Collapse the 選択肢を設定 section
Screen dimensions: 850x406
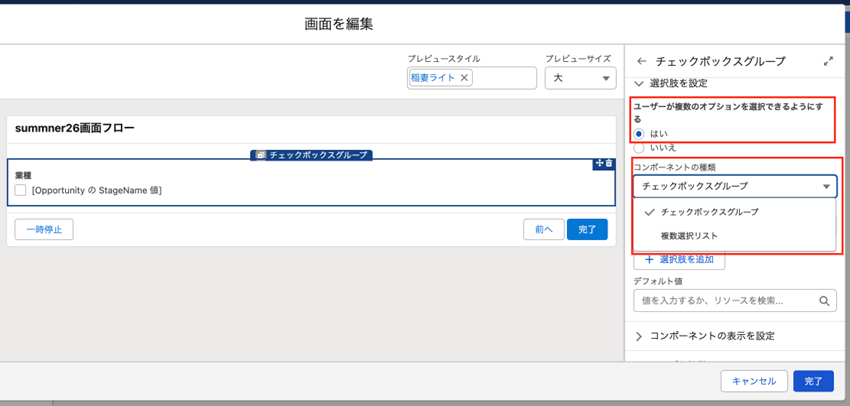coord(640,83)
